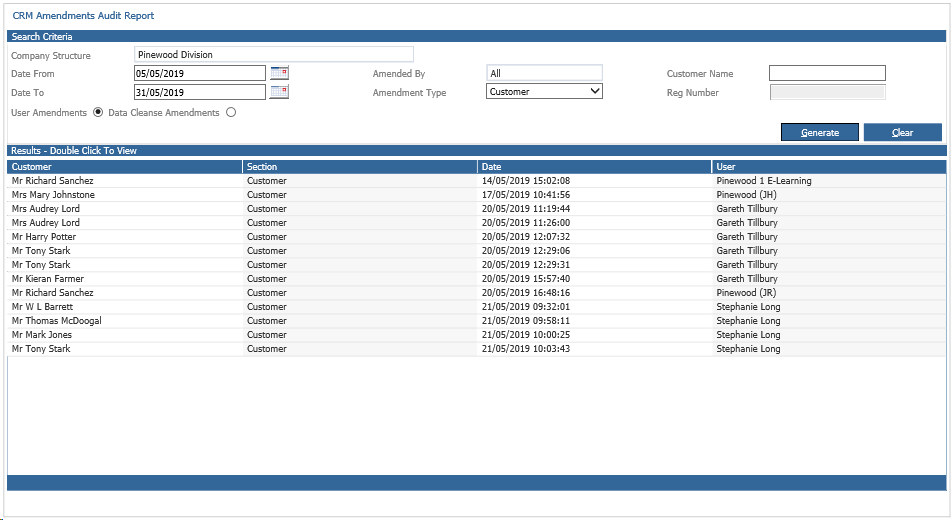952x520 pixels.
Task: Click the CRM Amendments Audit Report title
Action: pyautogui.click(x=83, y=15)
